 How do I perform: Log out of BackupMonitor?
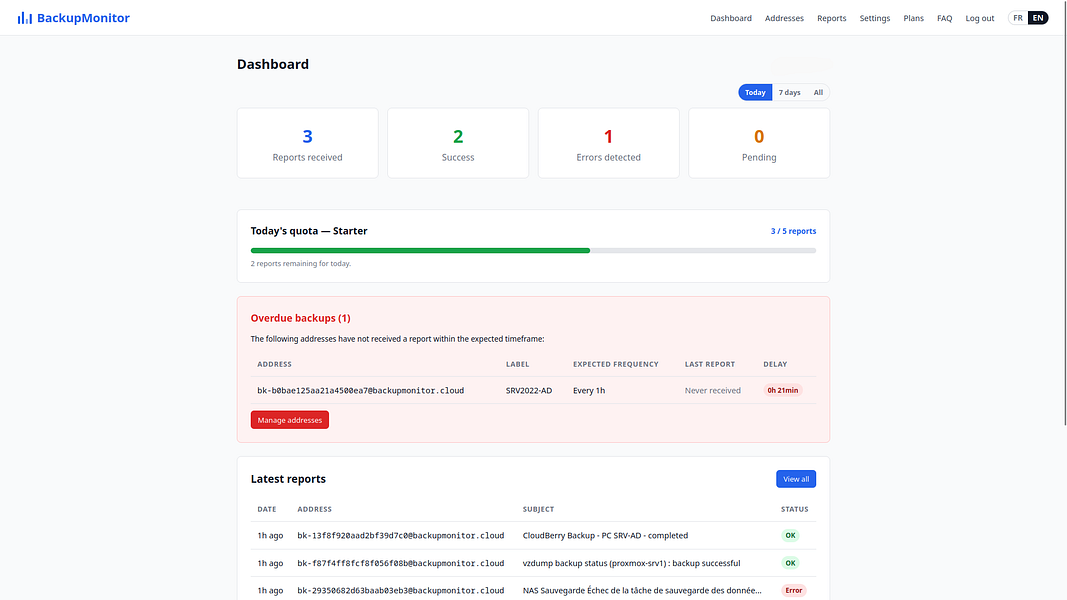pos(979,18)
